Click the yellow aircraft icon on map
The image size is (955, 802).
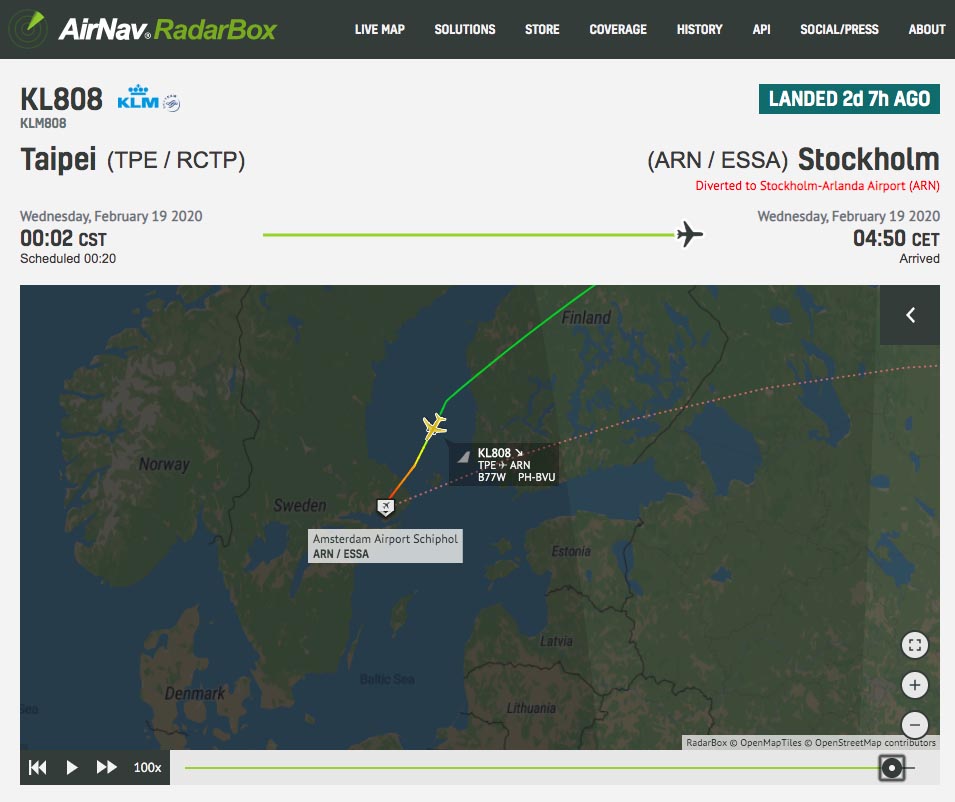[x=435, y=426]
